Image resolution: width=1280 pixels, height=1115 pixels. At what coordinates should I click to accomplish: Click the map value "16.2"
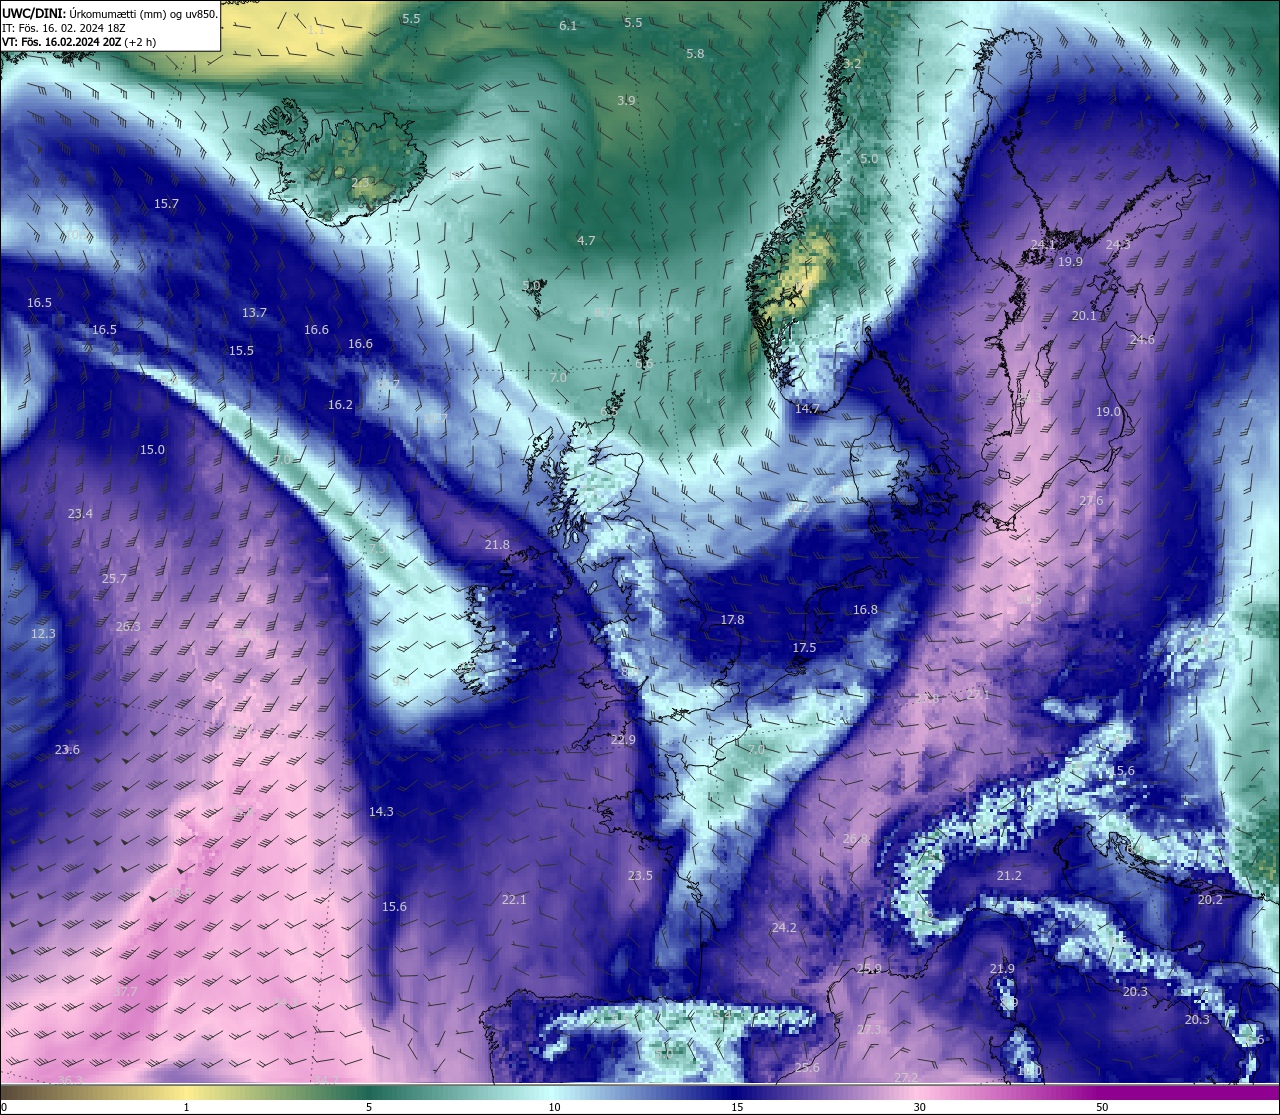point(340,405)
